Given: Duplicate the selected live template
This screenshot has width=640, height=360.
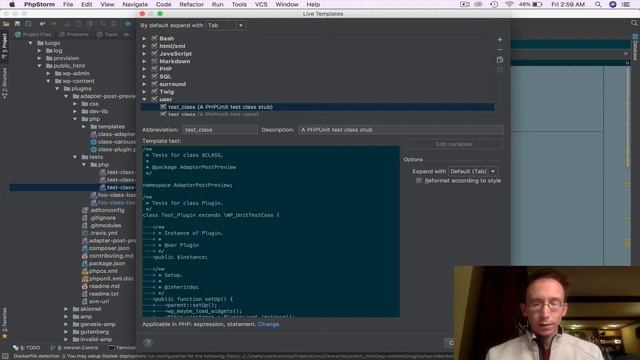Looking at the screenshot, I should coord(500,60).
